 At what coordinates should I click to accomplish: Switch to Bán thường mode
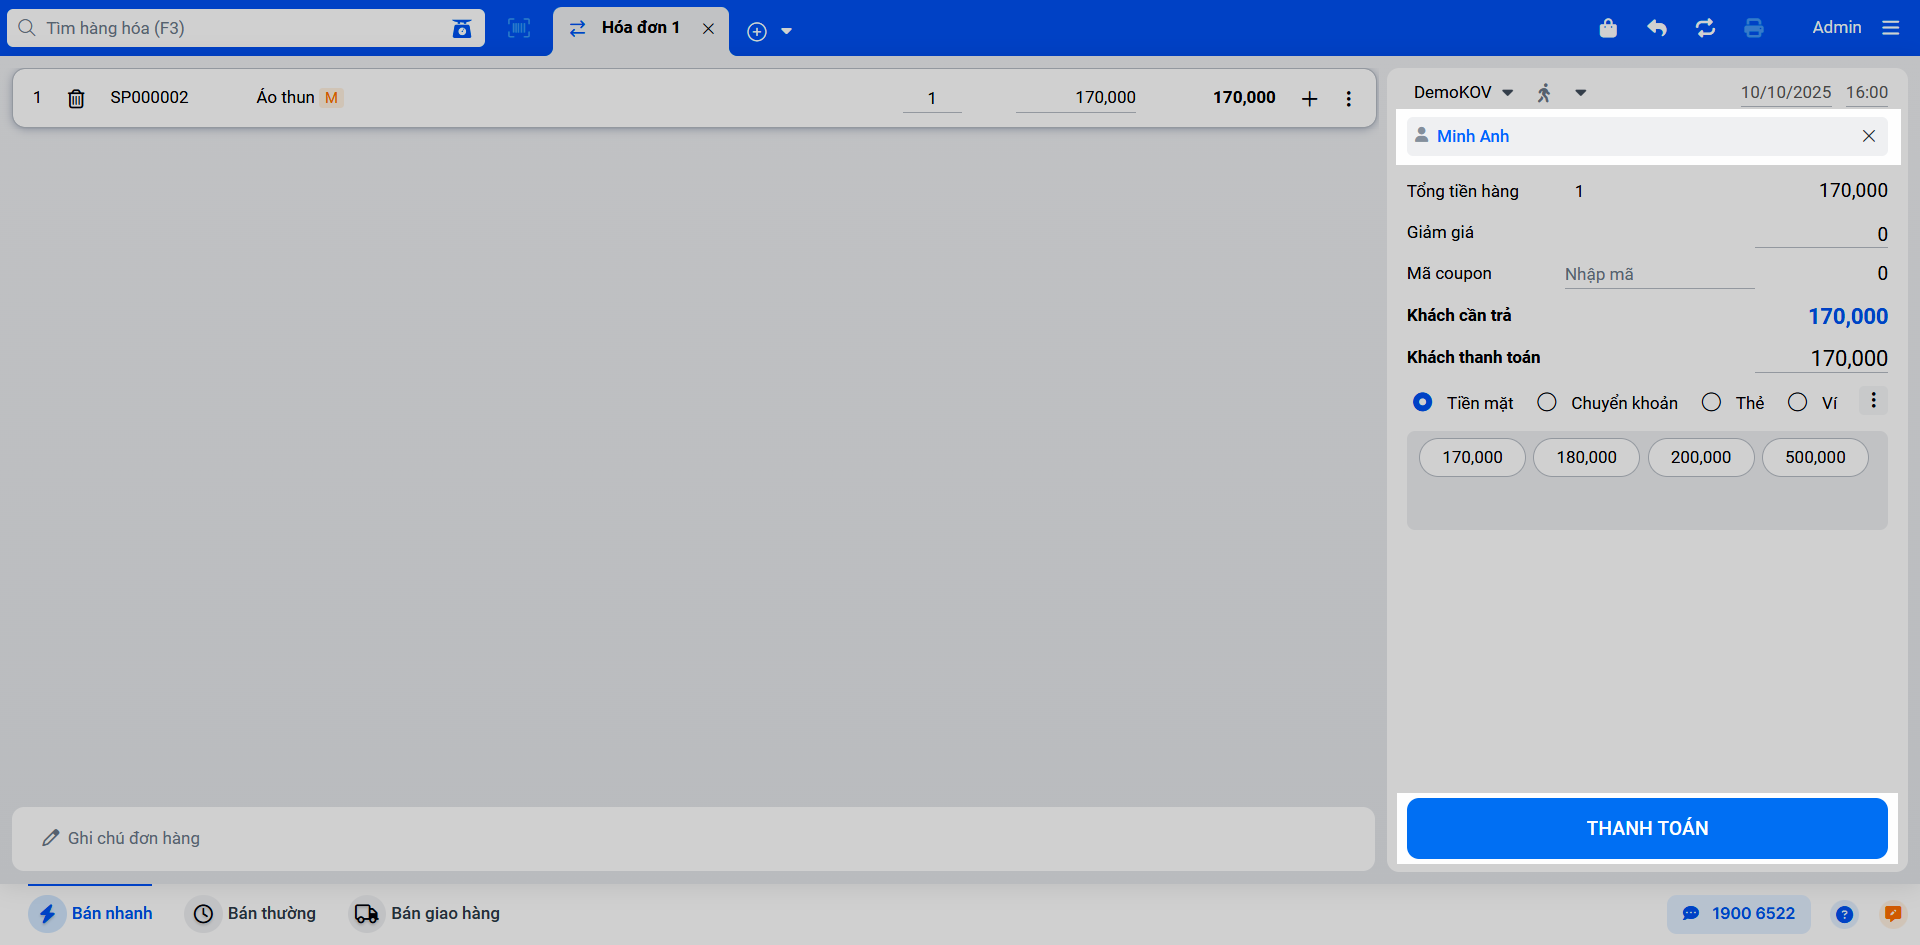(x=252, y=914)
